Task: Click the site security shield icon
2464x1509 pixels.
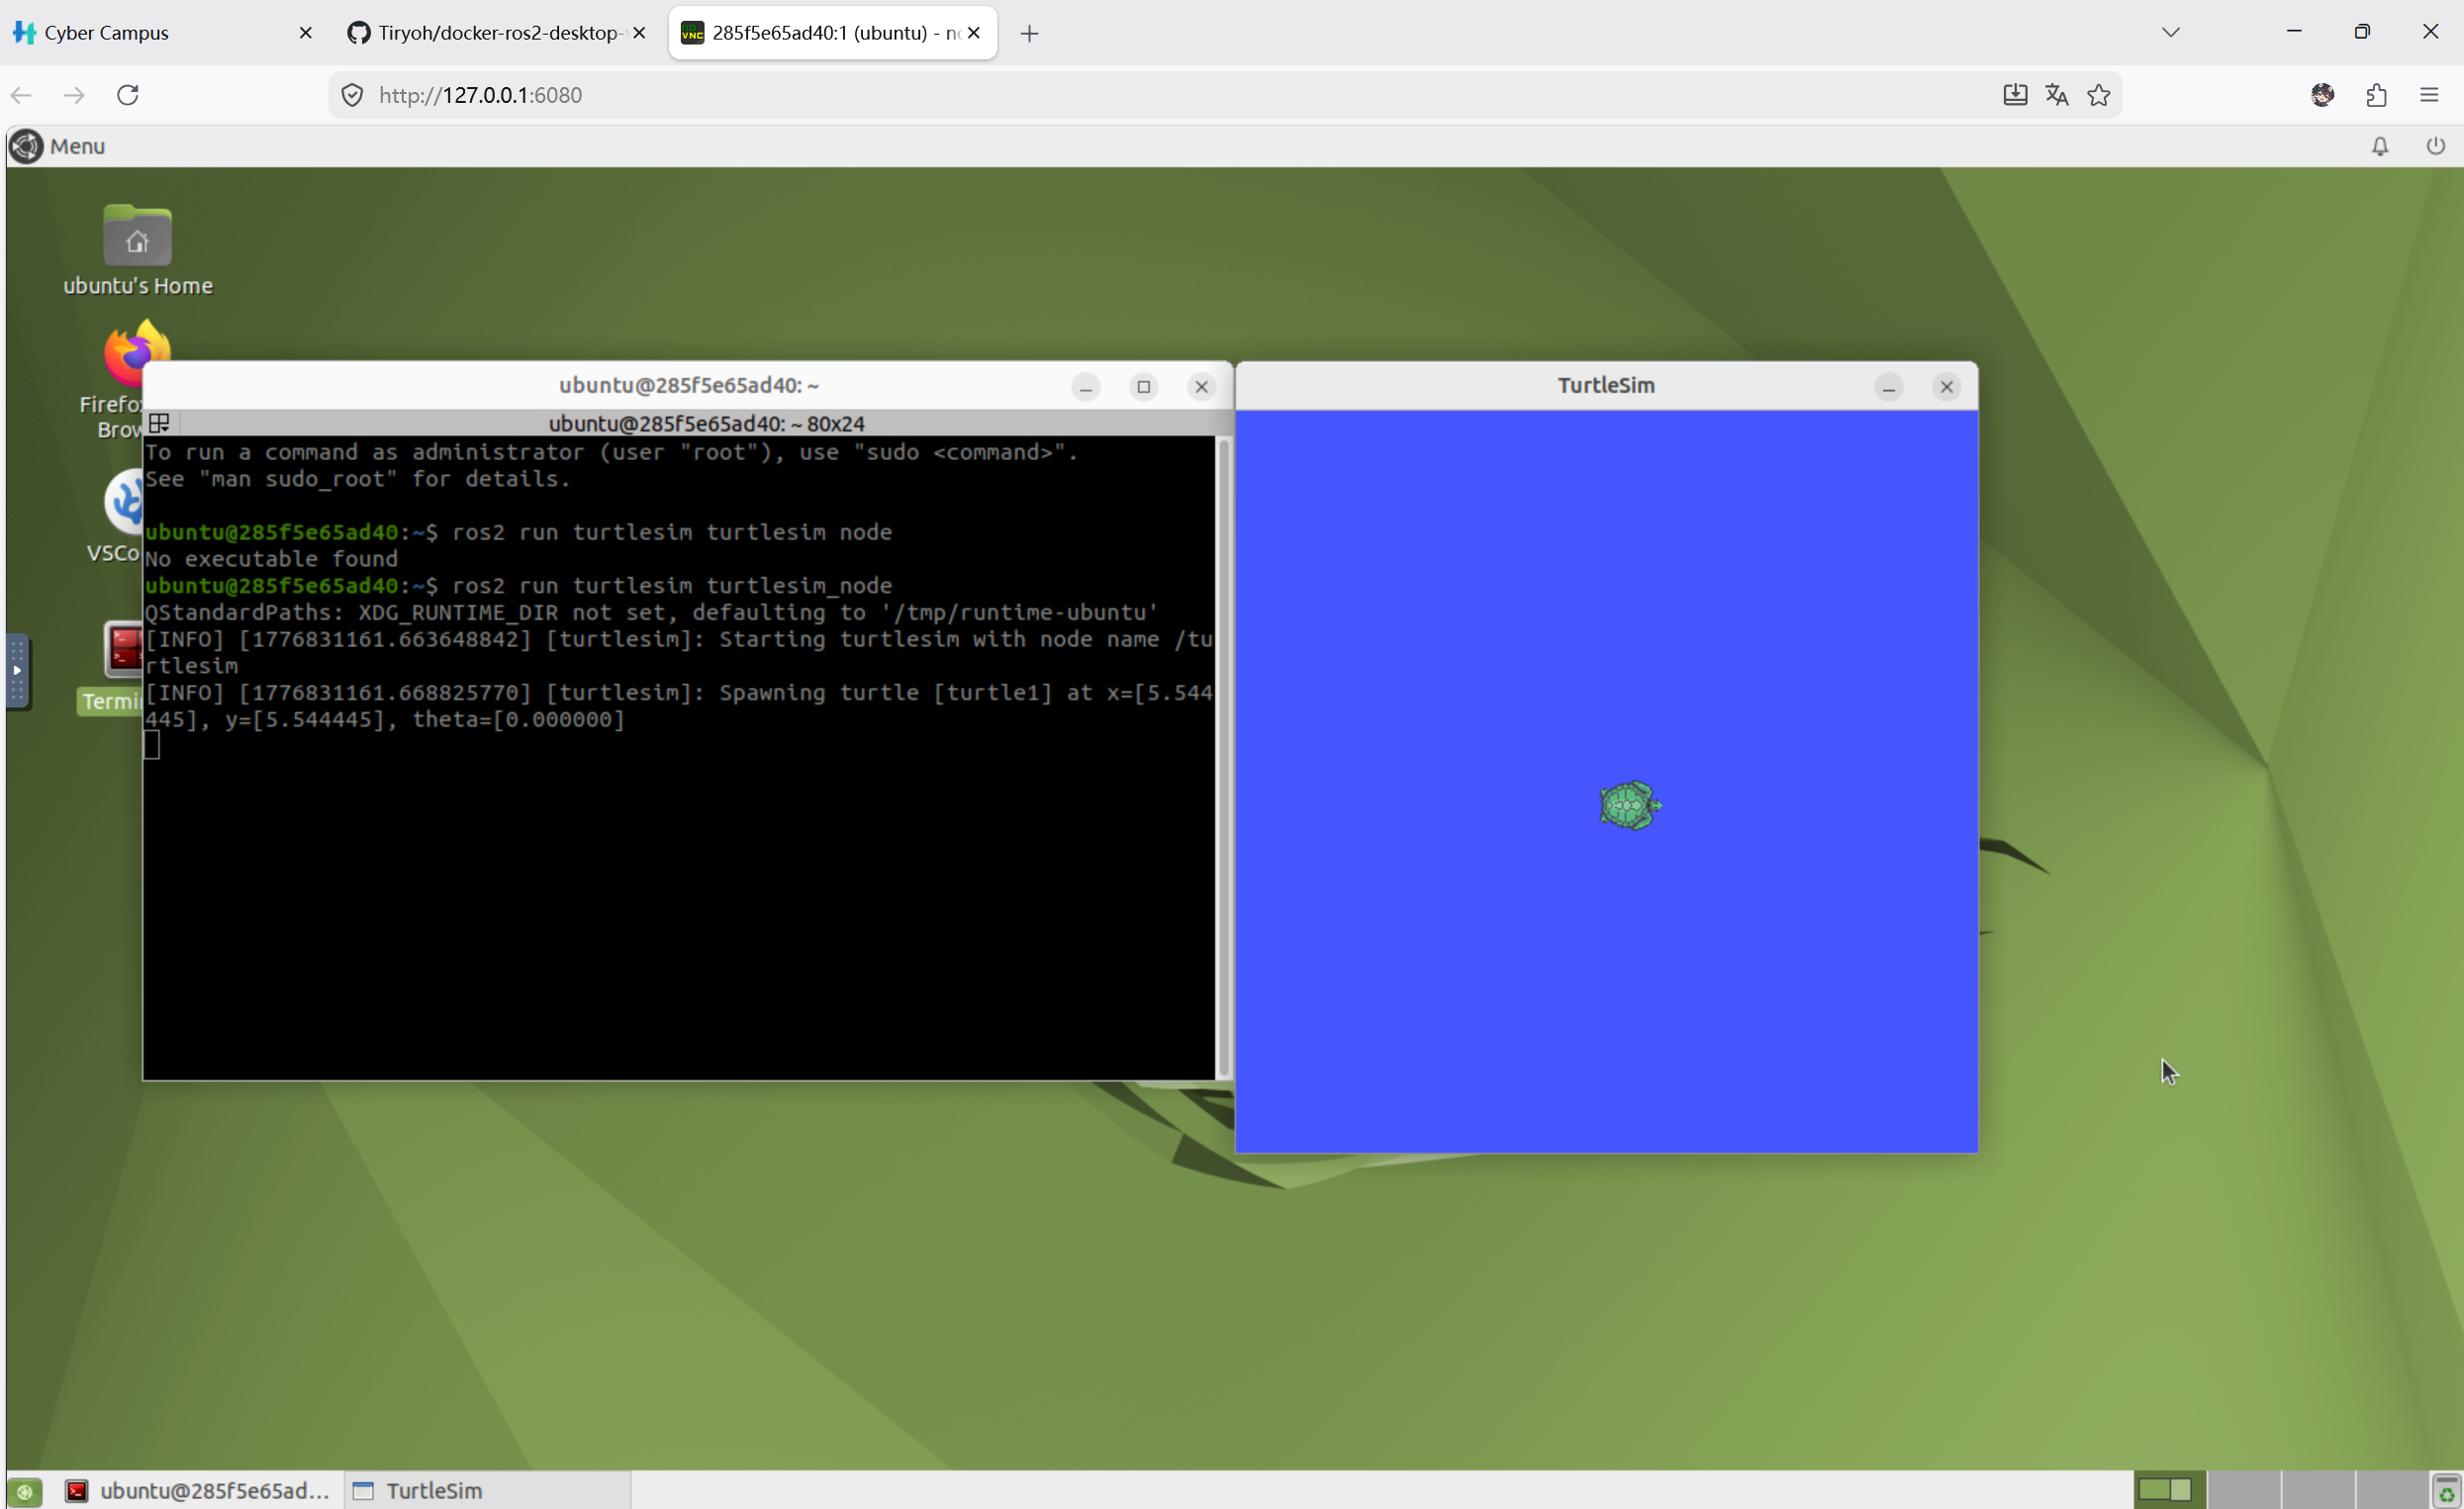Action: pos(352,95)
